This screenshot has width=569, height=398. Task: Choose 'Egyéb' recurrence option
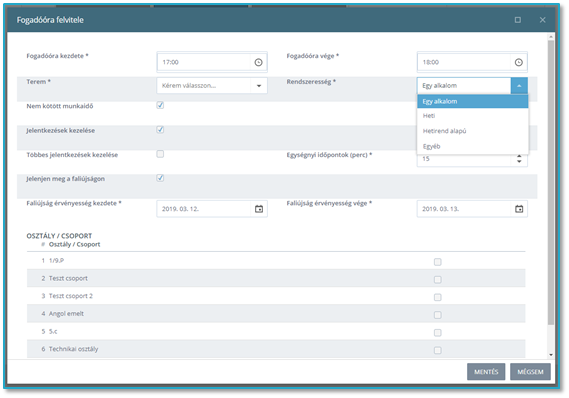pos(472,146)
